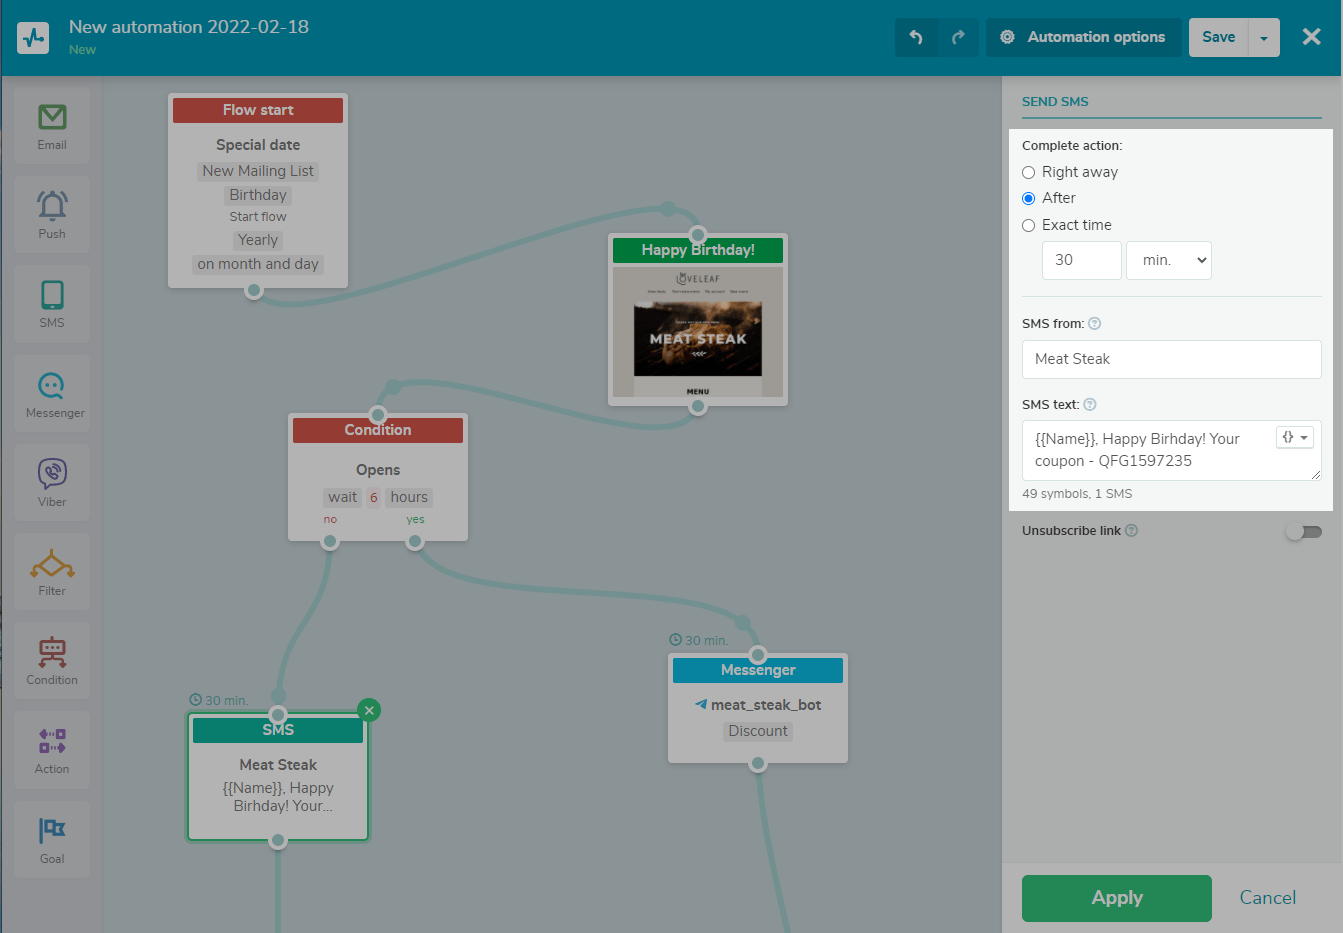Pick the SMS block in sidebar
The height and width of the screenshot is (933, 1343).
52,303
